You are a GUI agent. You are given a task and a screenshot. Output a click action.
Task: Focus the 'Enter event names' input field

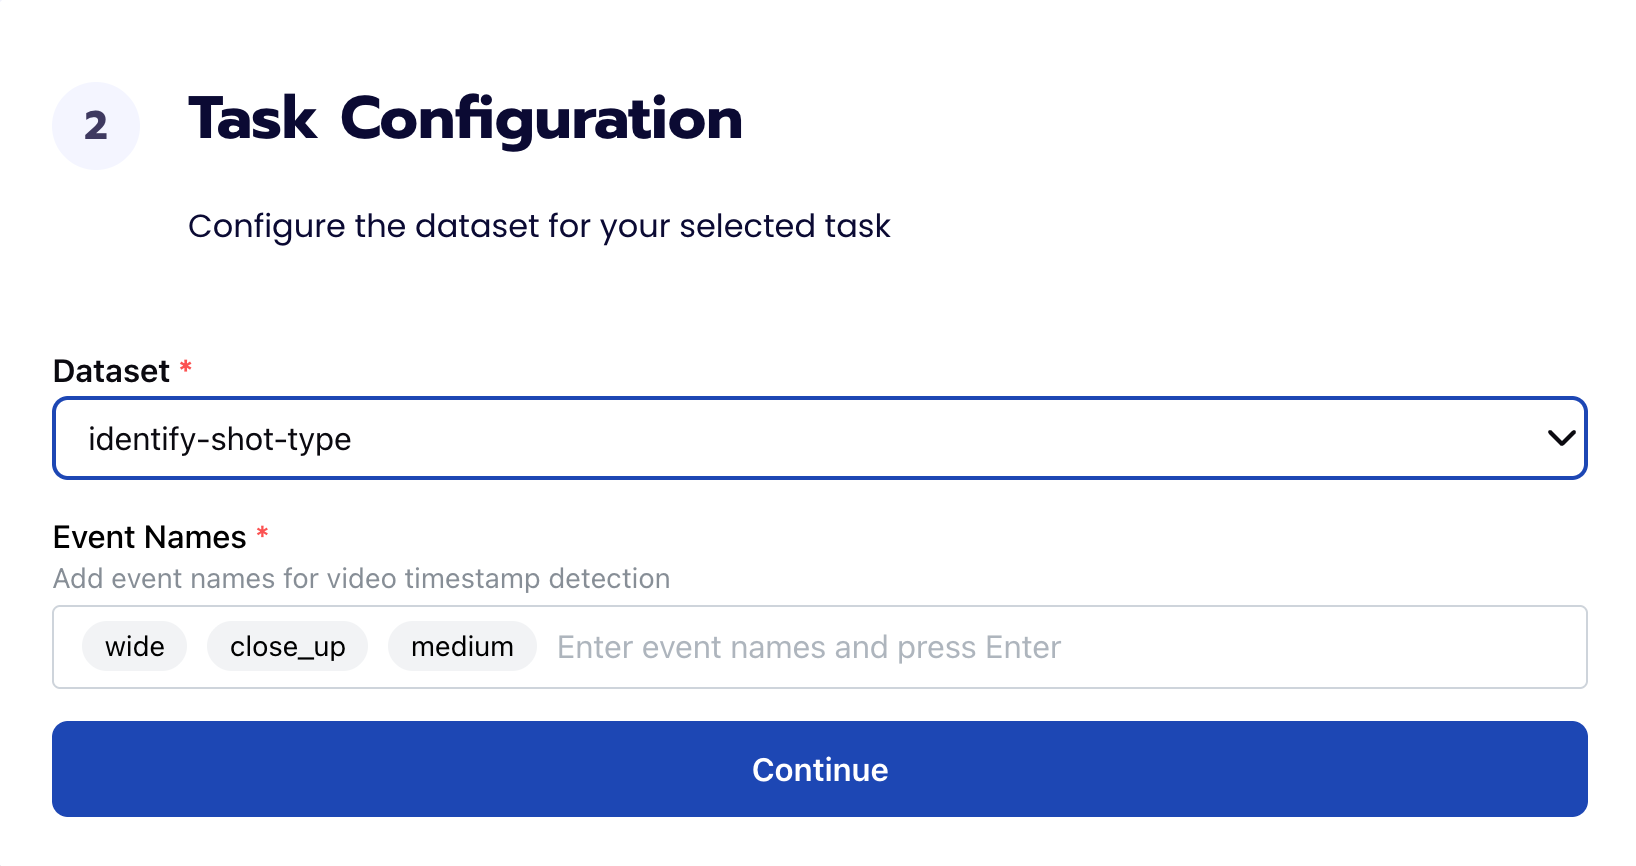click(x=808, y=647)
